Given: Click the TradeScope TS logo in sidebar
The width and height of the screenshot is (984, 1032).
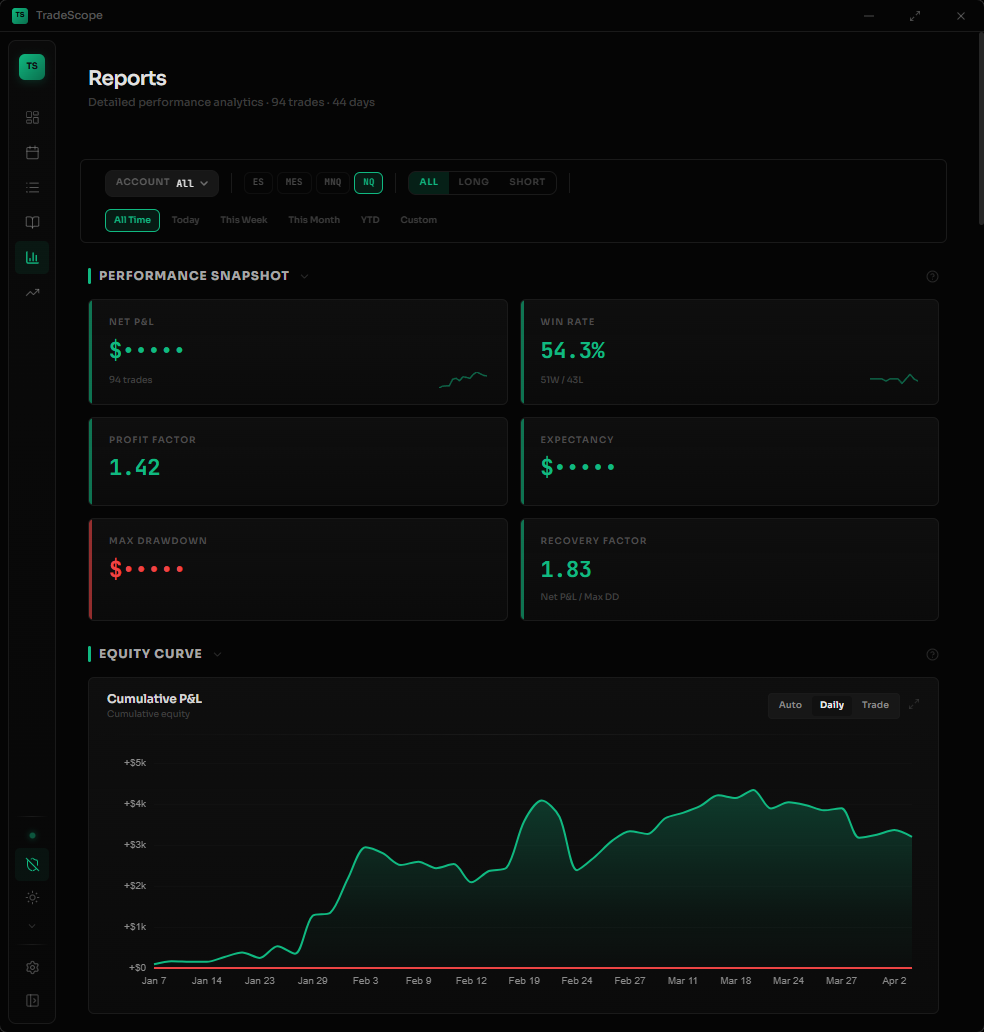Looking at the screenshot, I should pos(32,66).
